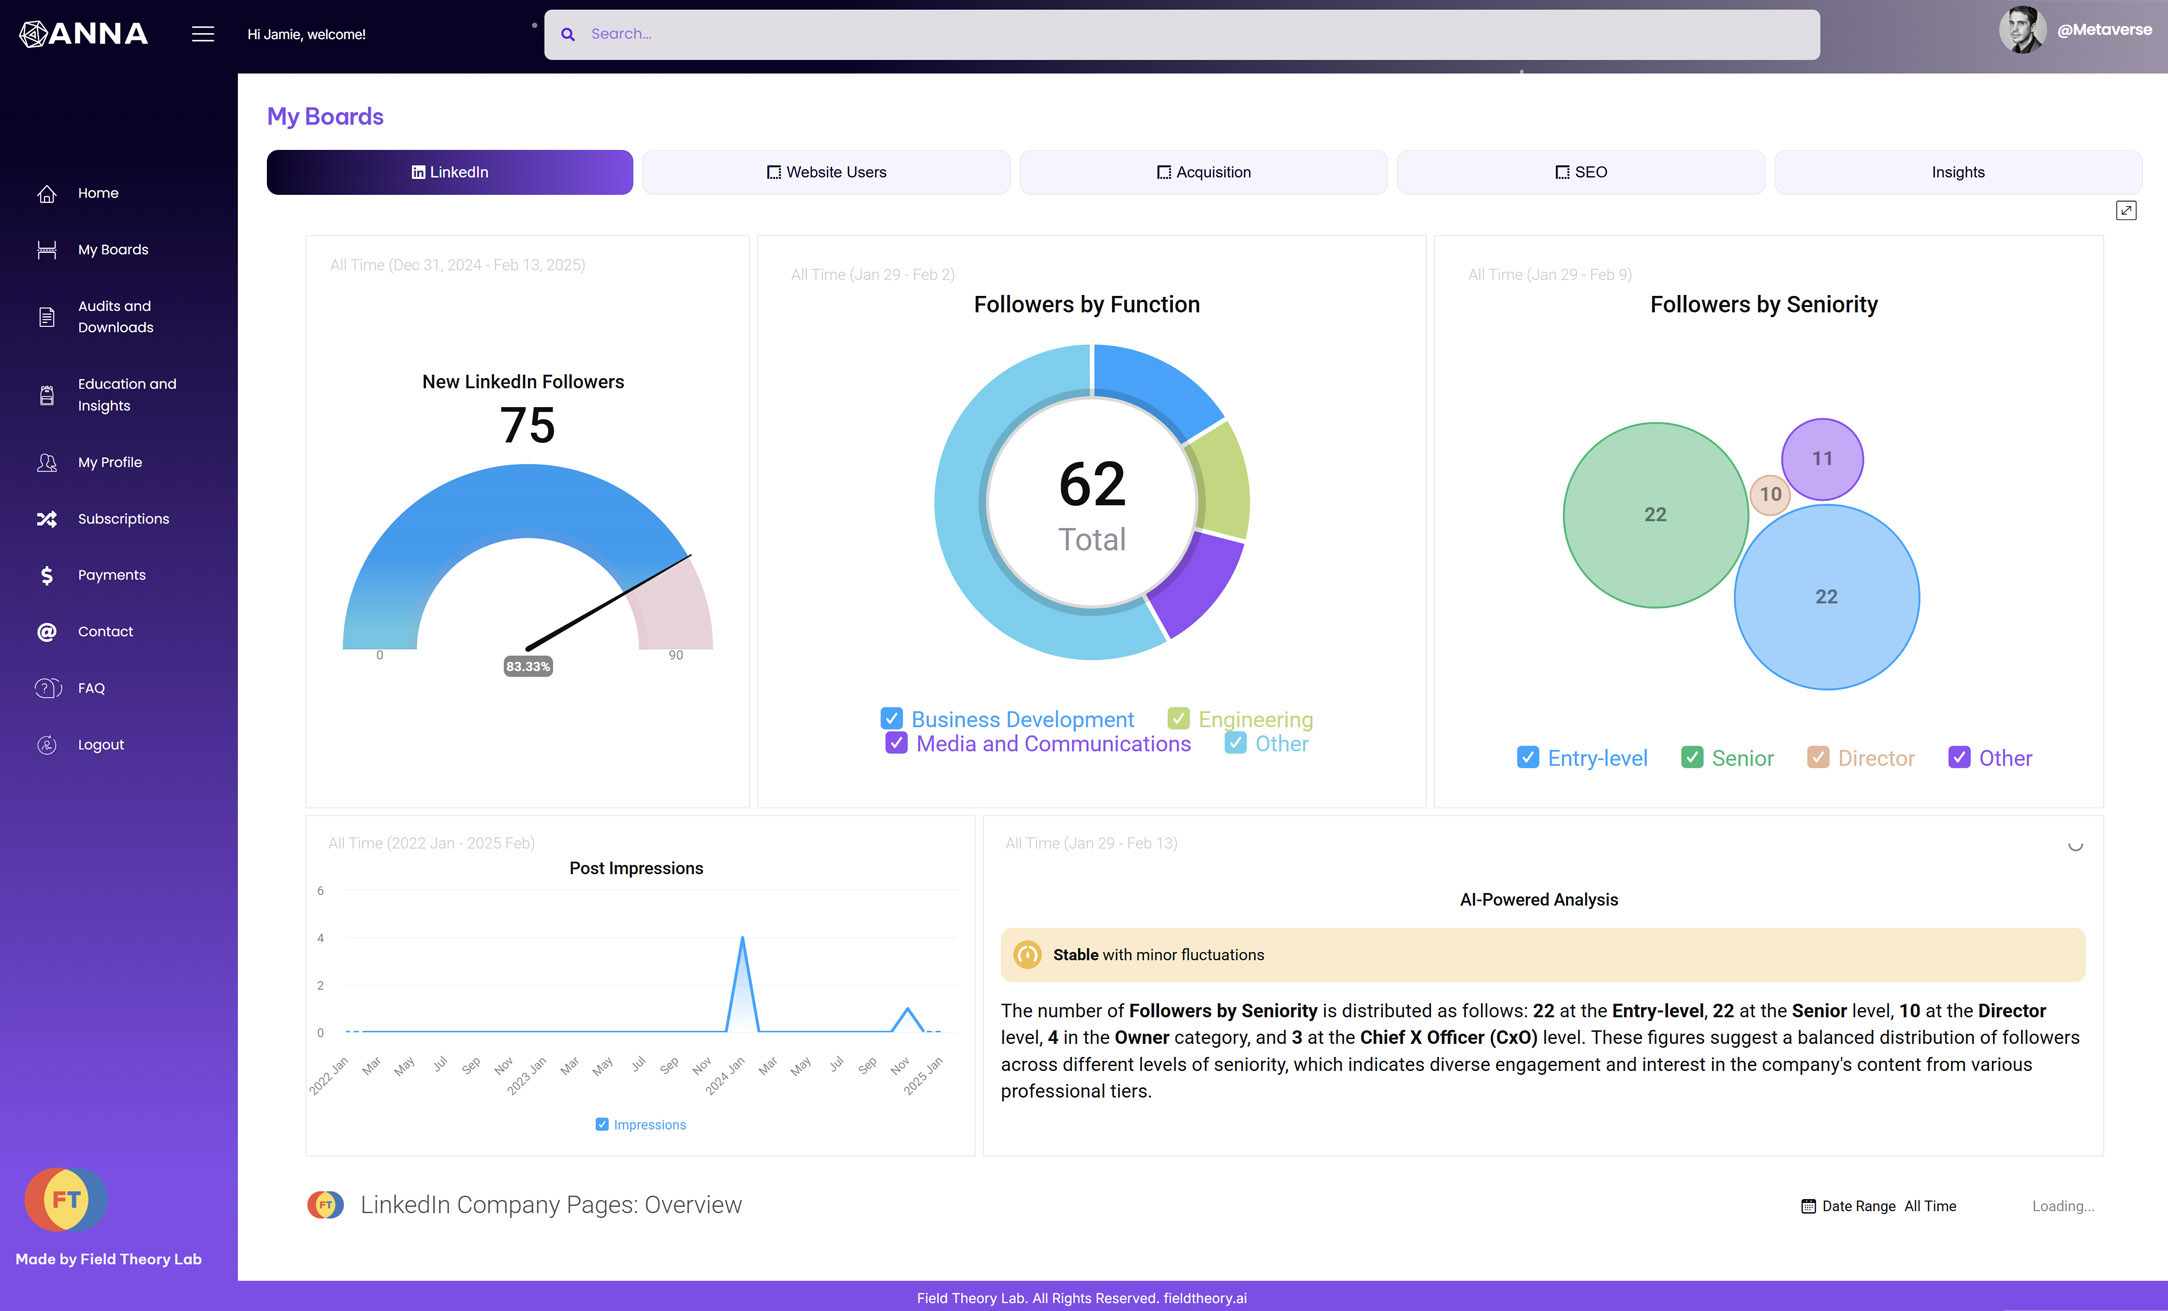2168x1311 pixels.
Task: Switch to the Website Users tab
Action: pyautogui.click(x=826, y=172)
